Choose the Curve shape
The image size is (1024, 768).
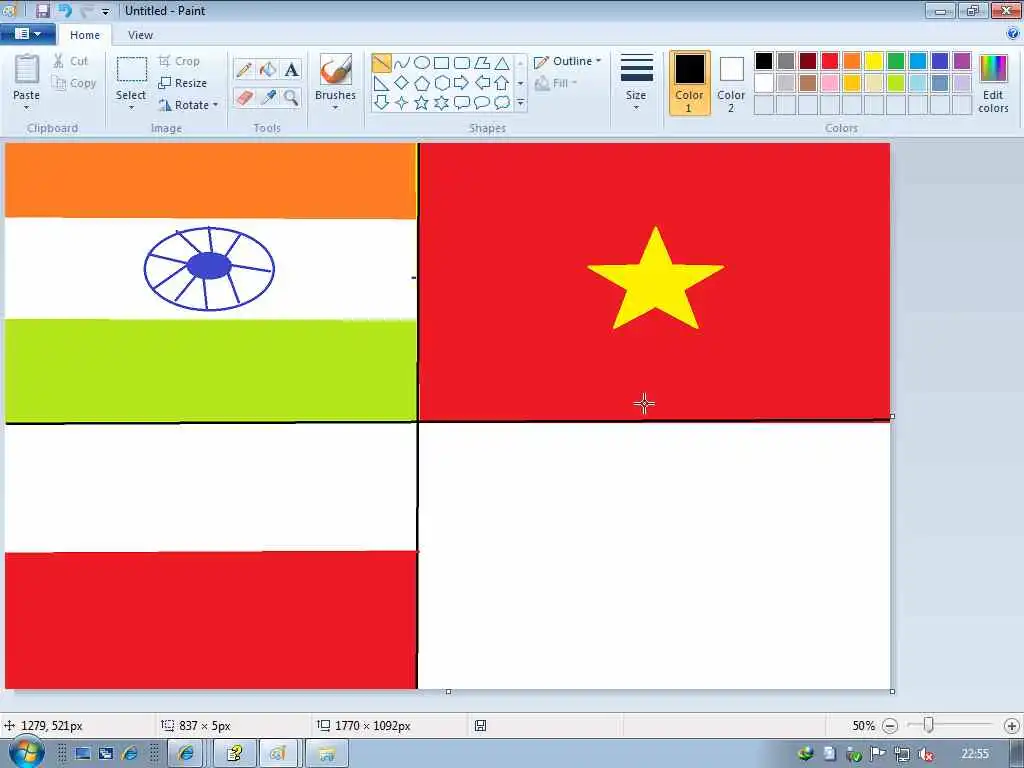pyautogui.click(x=402, y=63)
